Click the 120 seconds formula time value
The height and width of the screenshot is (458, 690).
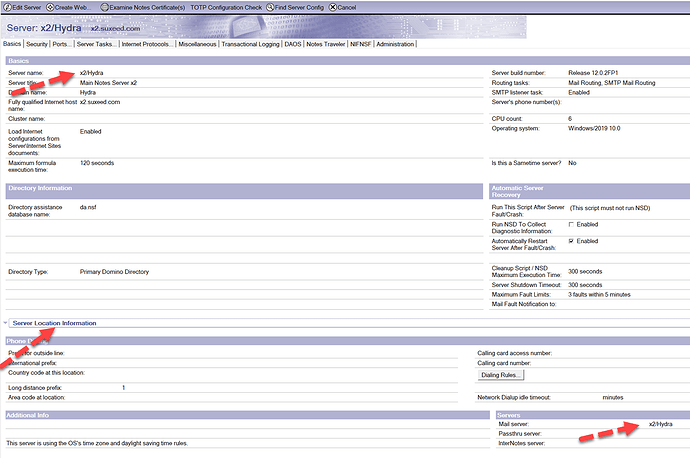pyautogui.click(x=97, y=163)
